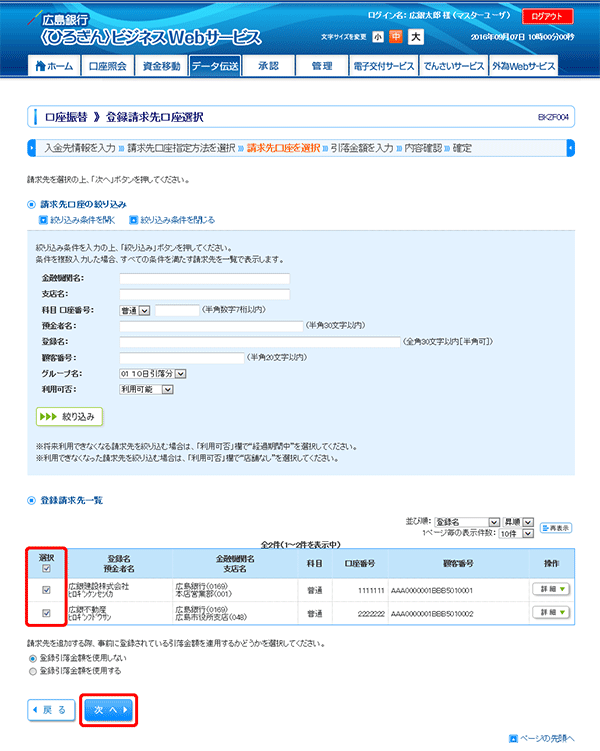
Task: Click the 金融機関名 input field
Action: [204, 279]
